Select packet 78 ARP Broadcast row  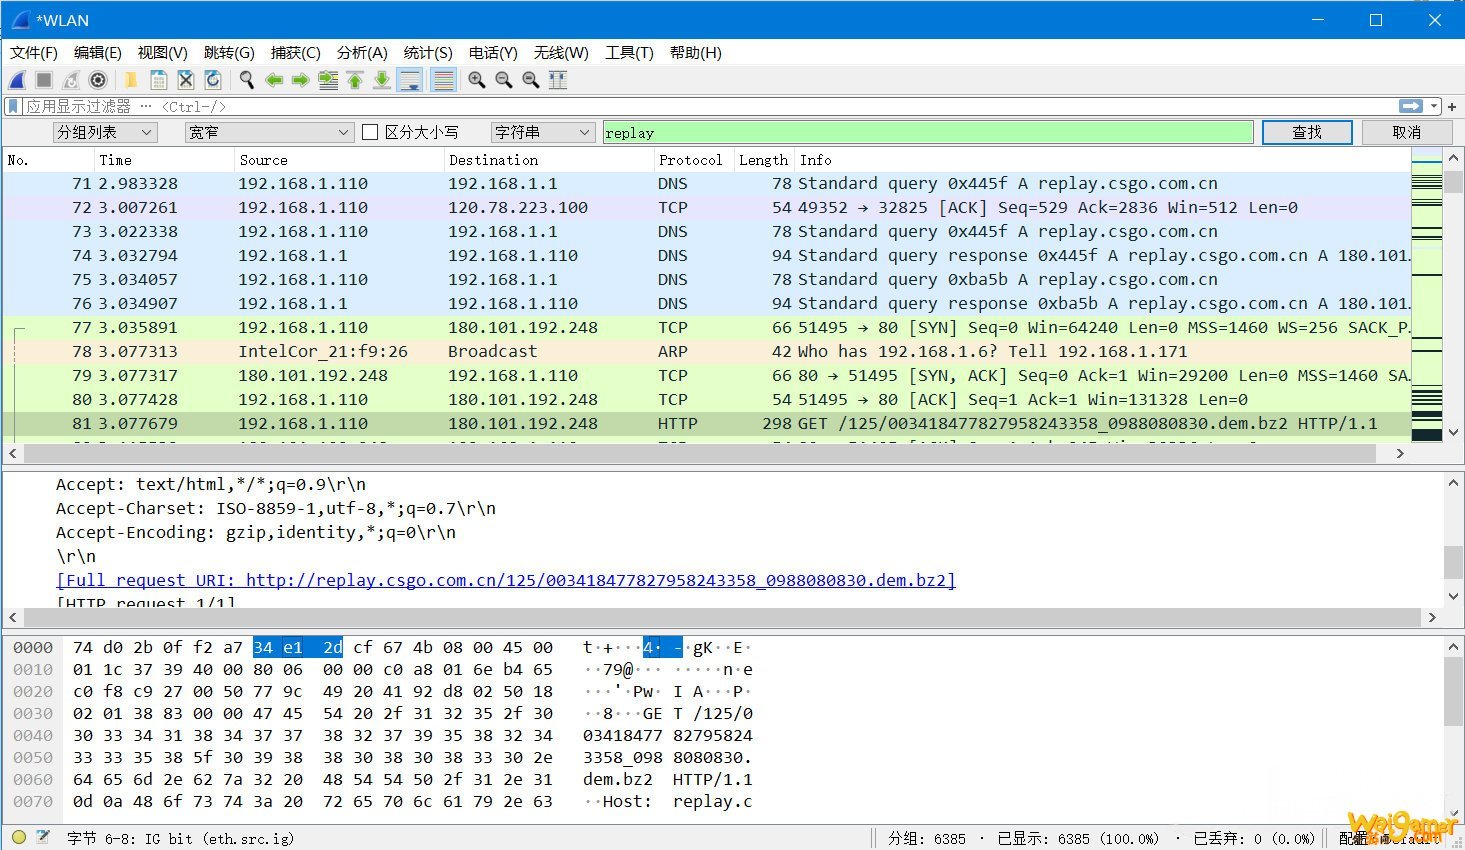click(706, 351)
